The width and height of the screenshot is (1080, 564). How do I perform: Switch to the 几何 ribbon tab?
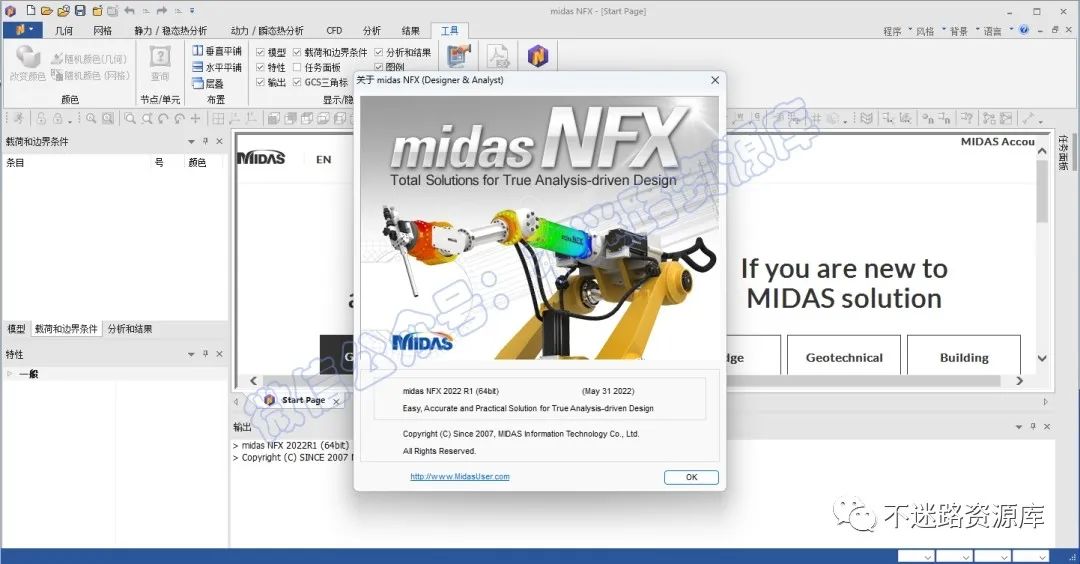click(64, 31)
